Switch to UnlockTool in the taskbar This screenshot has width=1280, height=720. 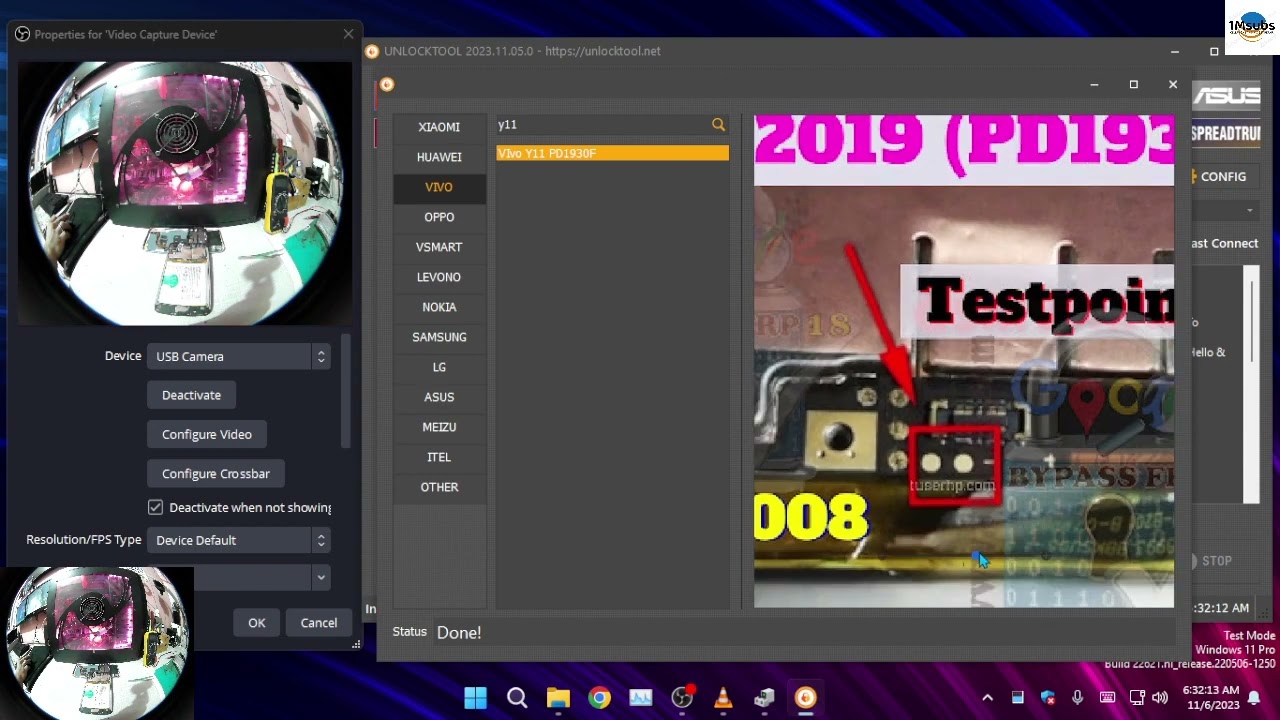click(x=805, y=697)
